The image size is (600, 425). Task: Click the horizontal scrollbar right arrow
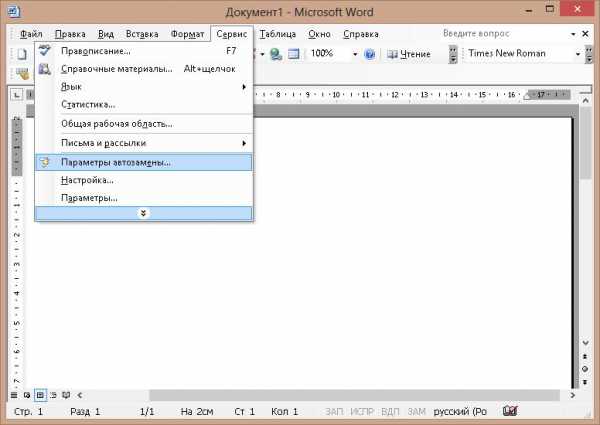click(572, 395)
